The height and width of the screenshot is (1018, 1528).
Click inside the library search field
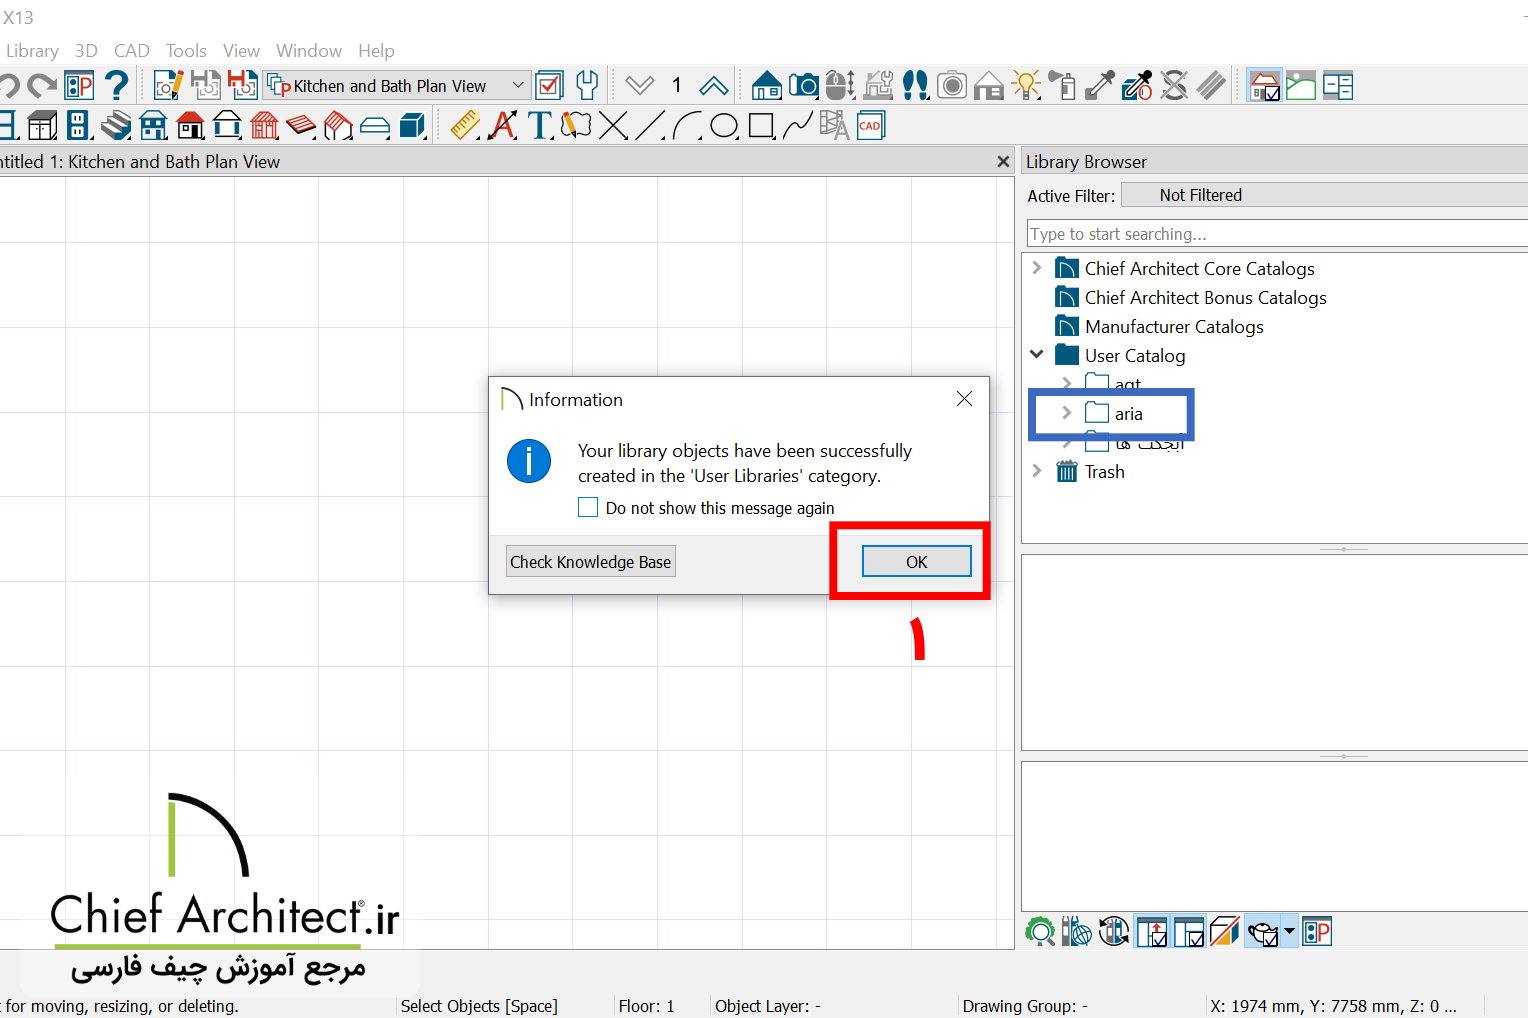tap(1250, 233)
